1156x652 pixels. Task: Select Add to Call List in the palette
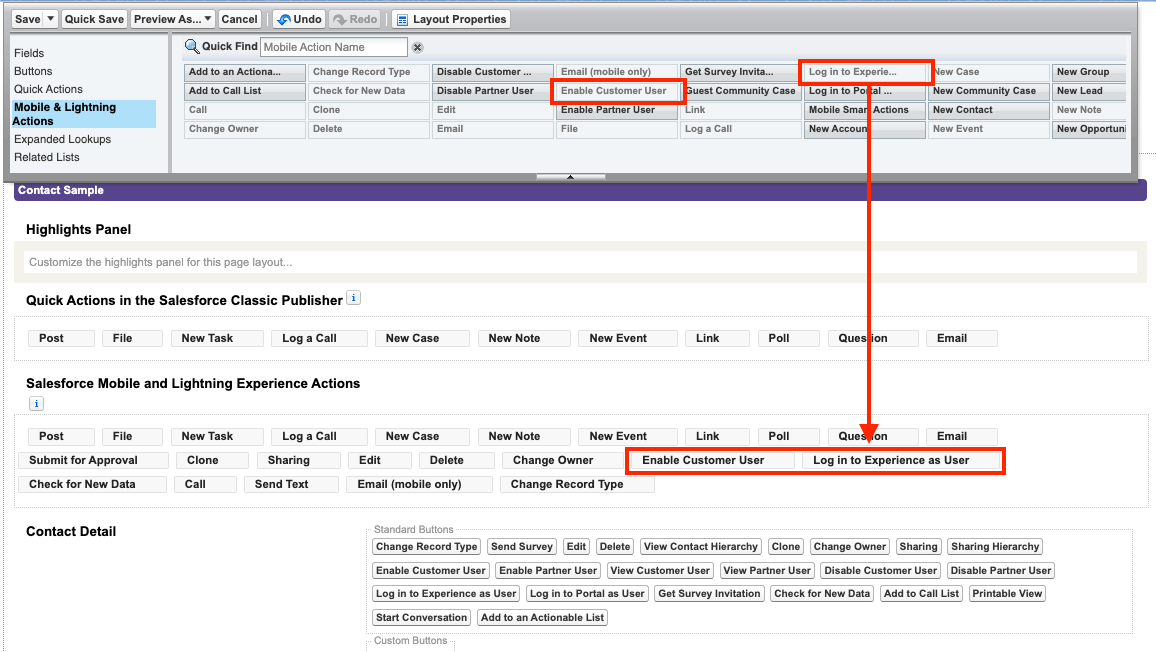[245, 91]
